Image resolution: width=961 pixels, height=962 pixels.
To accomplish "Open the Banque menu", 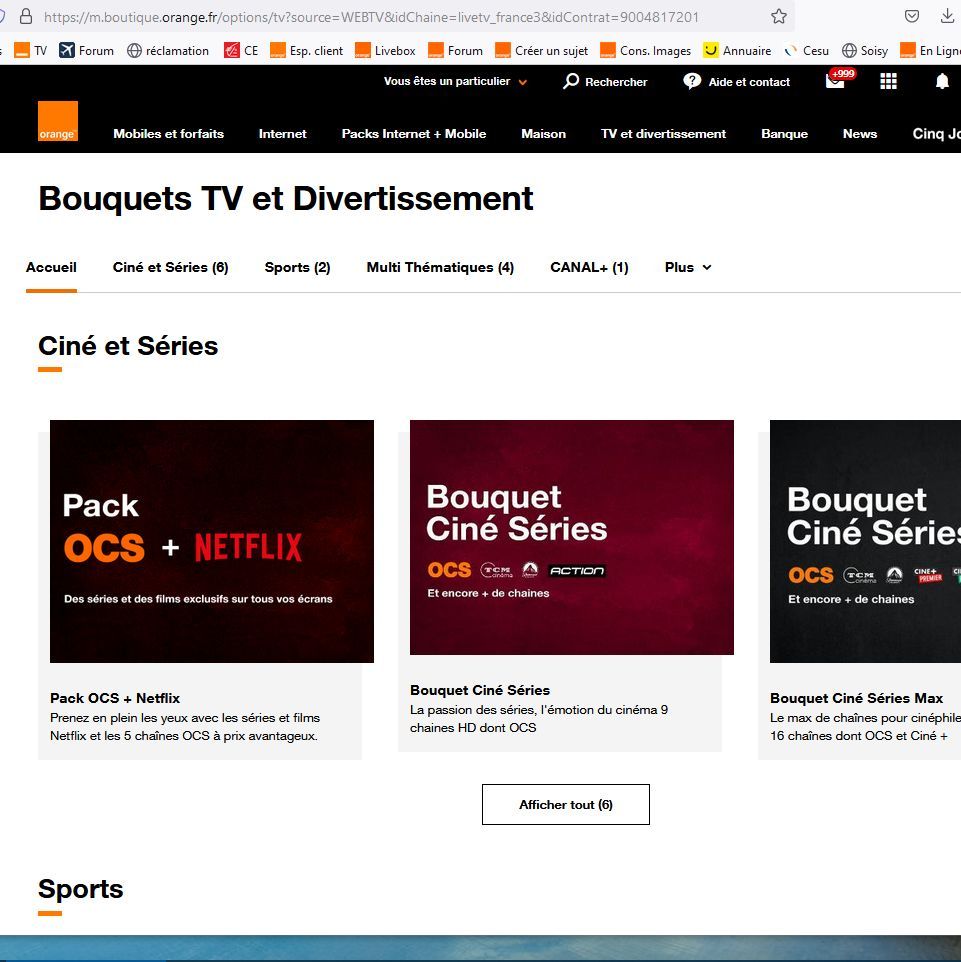I will coord(784,134).
